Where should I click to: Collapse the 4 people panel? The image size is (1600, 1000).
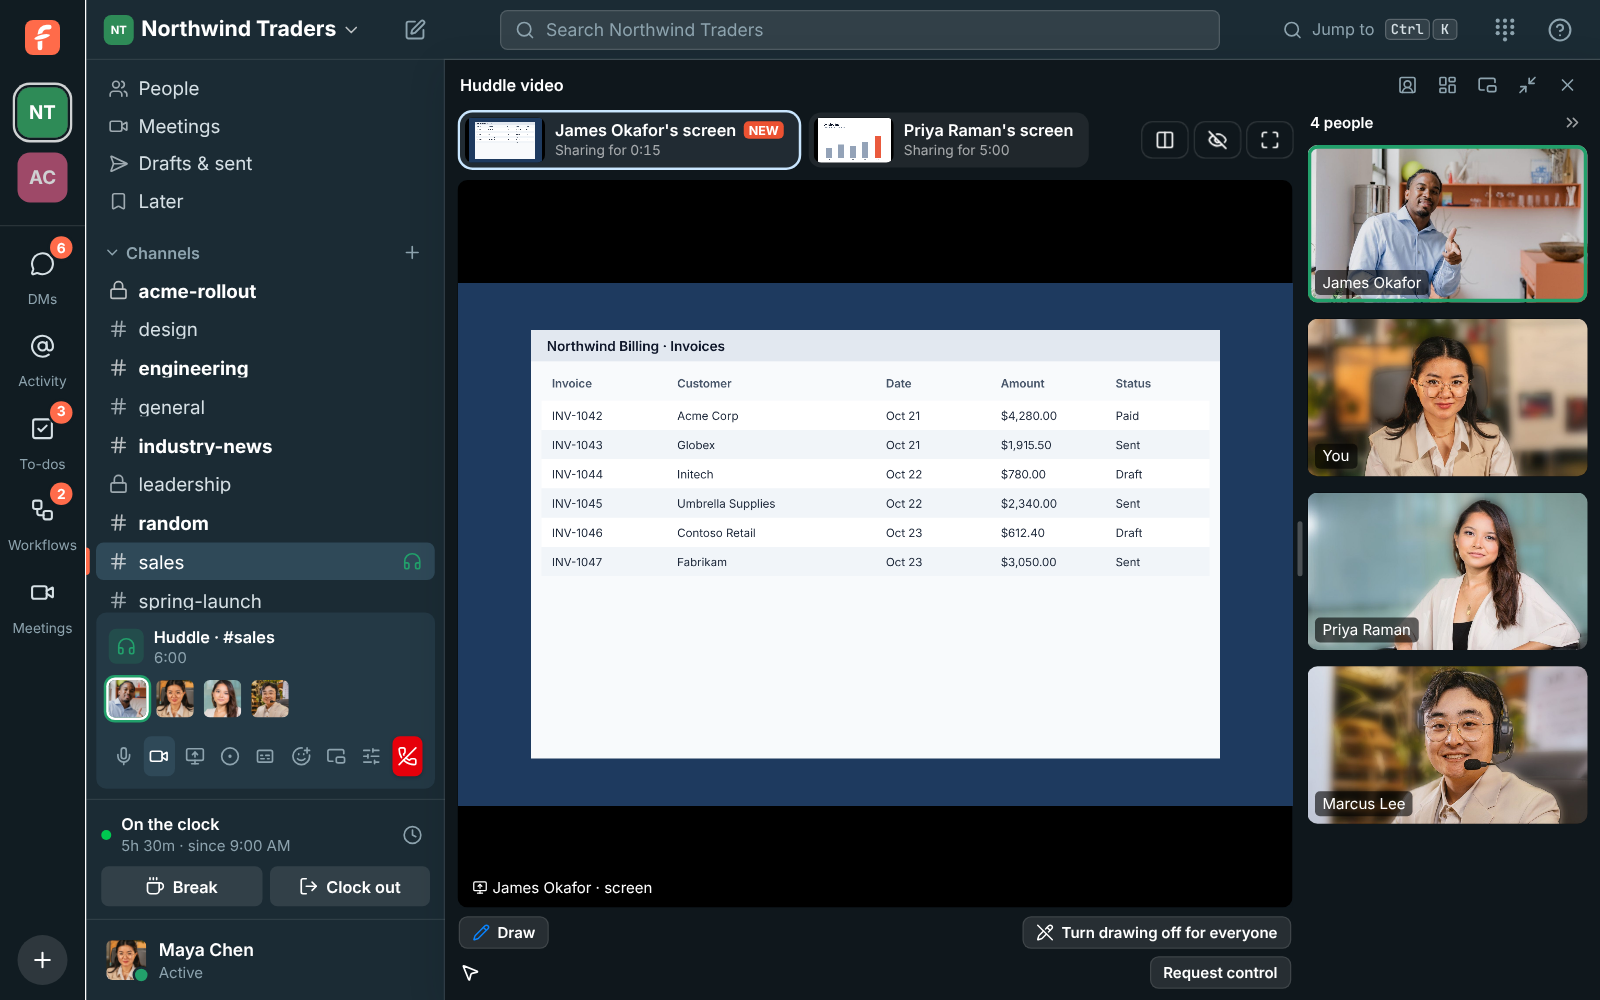point(1572,123)
